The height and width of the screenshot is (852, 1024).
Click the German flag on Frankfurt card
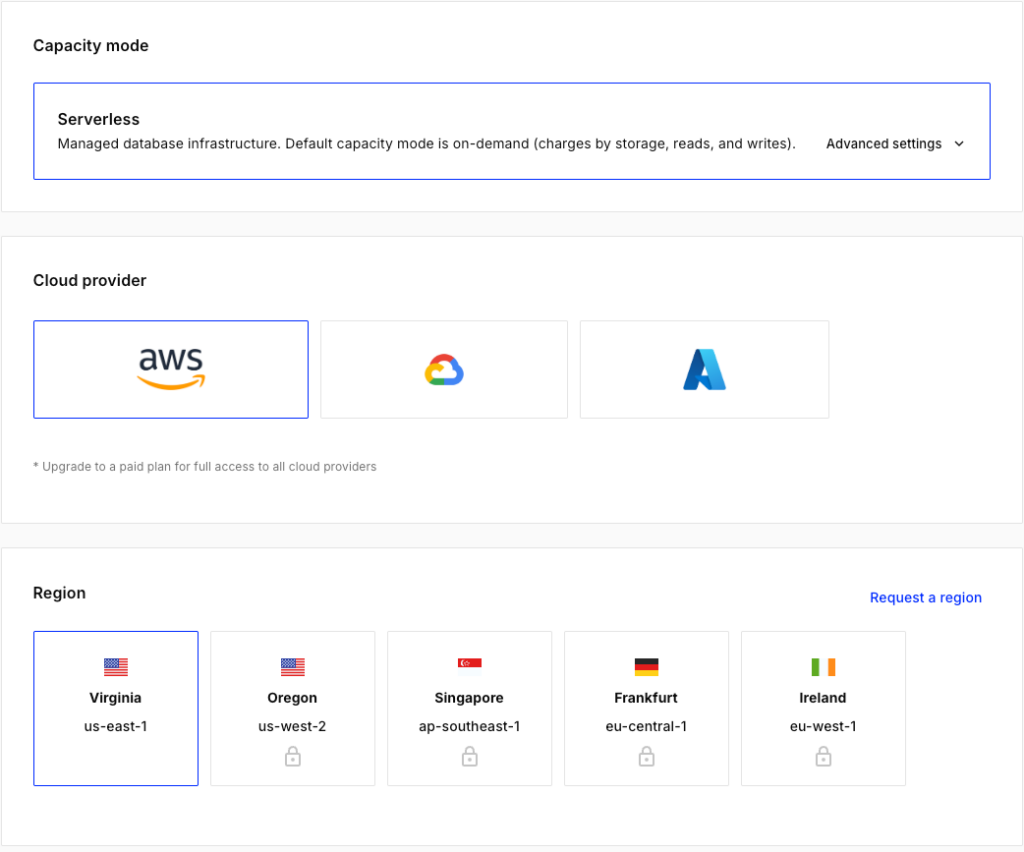coord(647,667)
